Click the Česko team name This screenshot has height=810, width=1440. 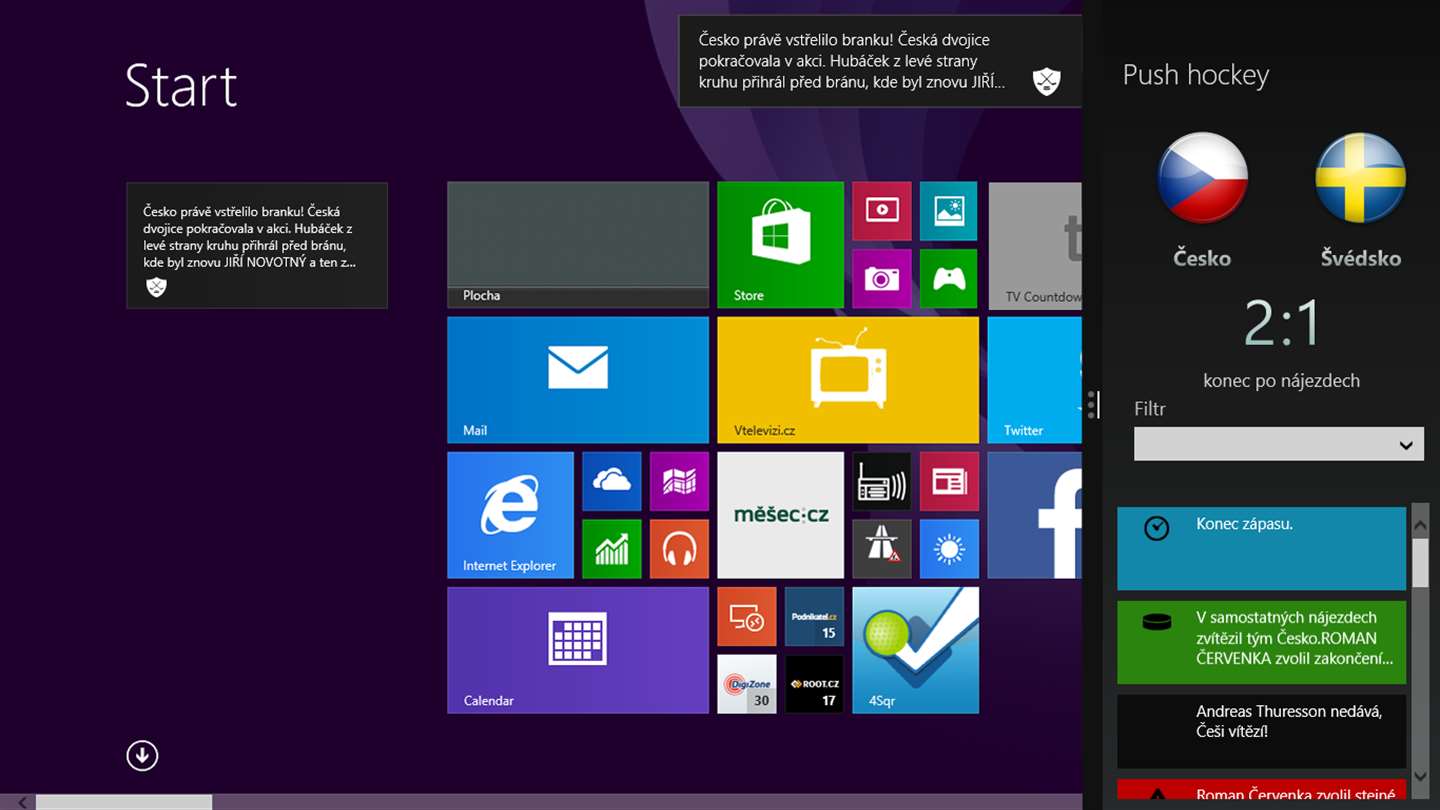click(1202, 258)
